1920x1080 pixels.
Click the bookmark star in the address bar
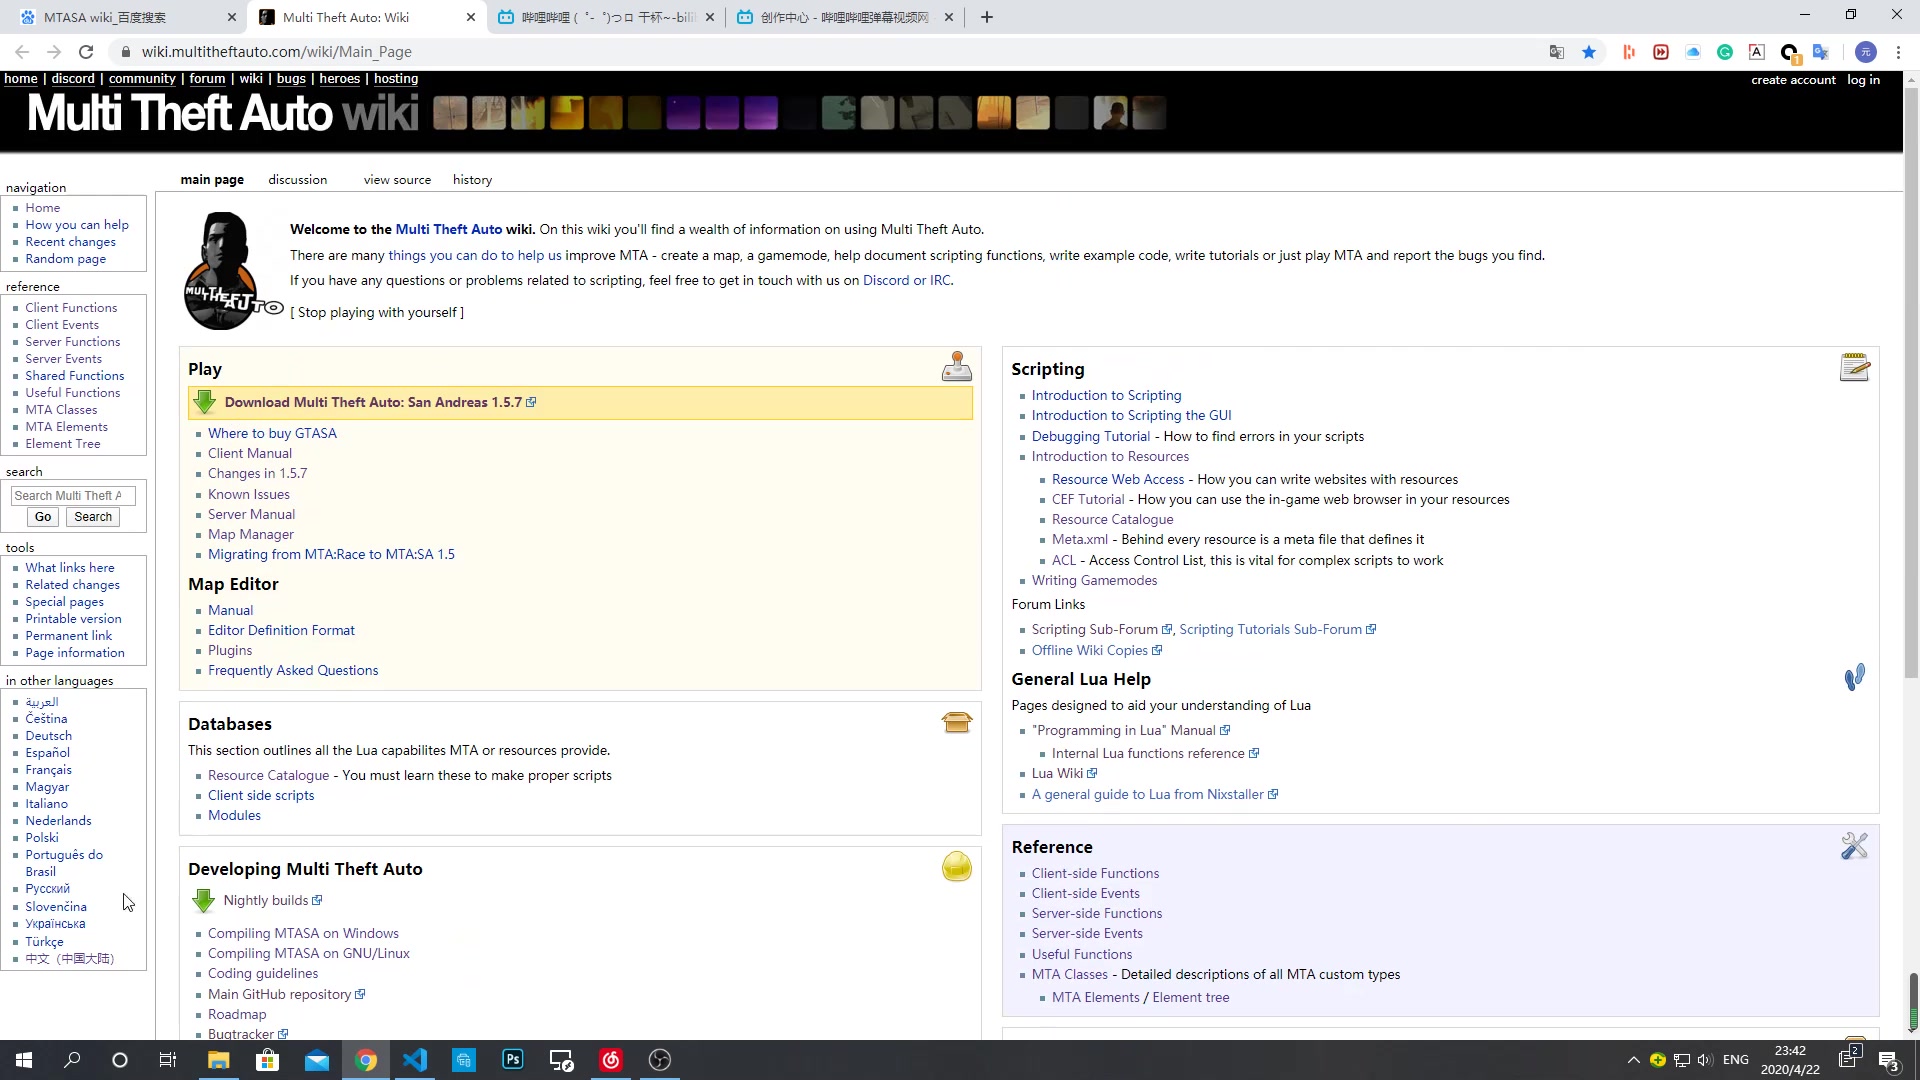(1589, 52)
